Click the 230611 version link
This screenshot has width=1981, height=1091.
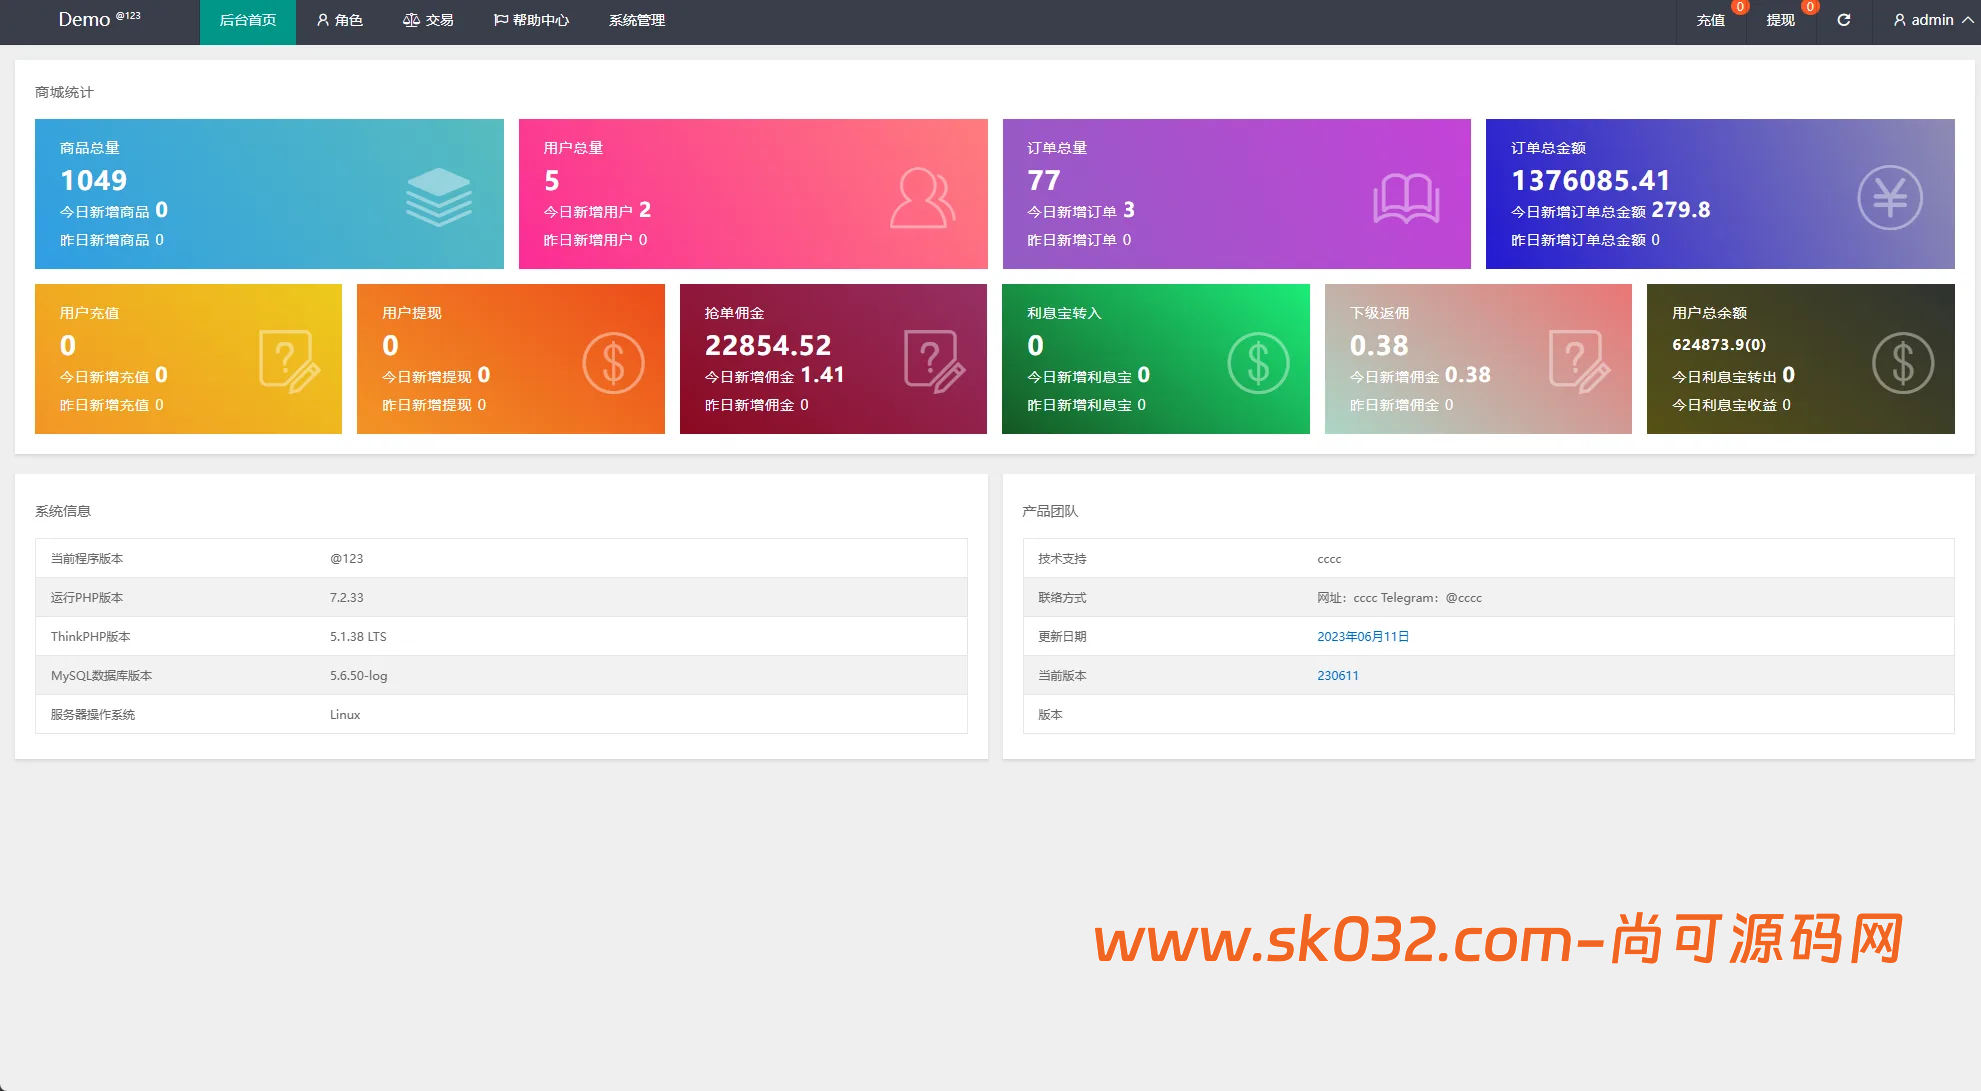[x=1337, y=676]
